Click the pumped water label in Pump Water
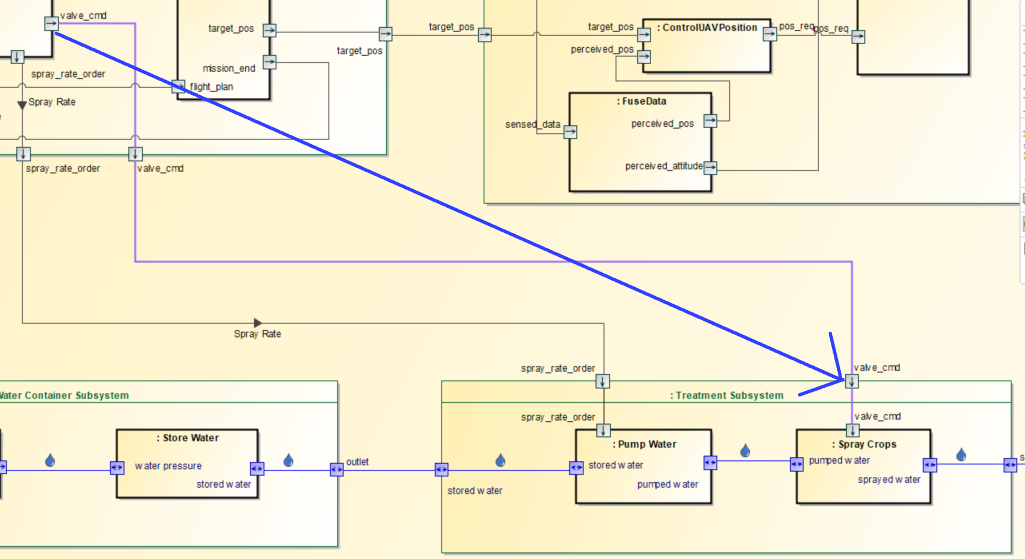This screenshot has width=1025, height=559. pos(667,484)
